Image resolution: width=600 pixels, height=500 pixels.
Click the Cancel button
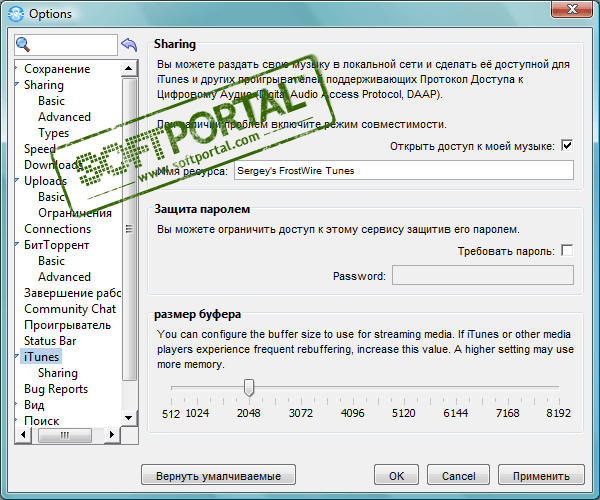[458, 476]
